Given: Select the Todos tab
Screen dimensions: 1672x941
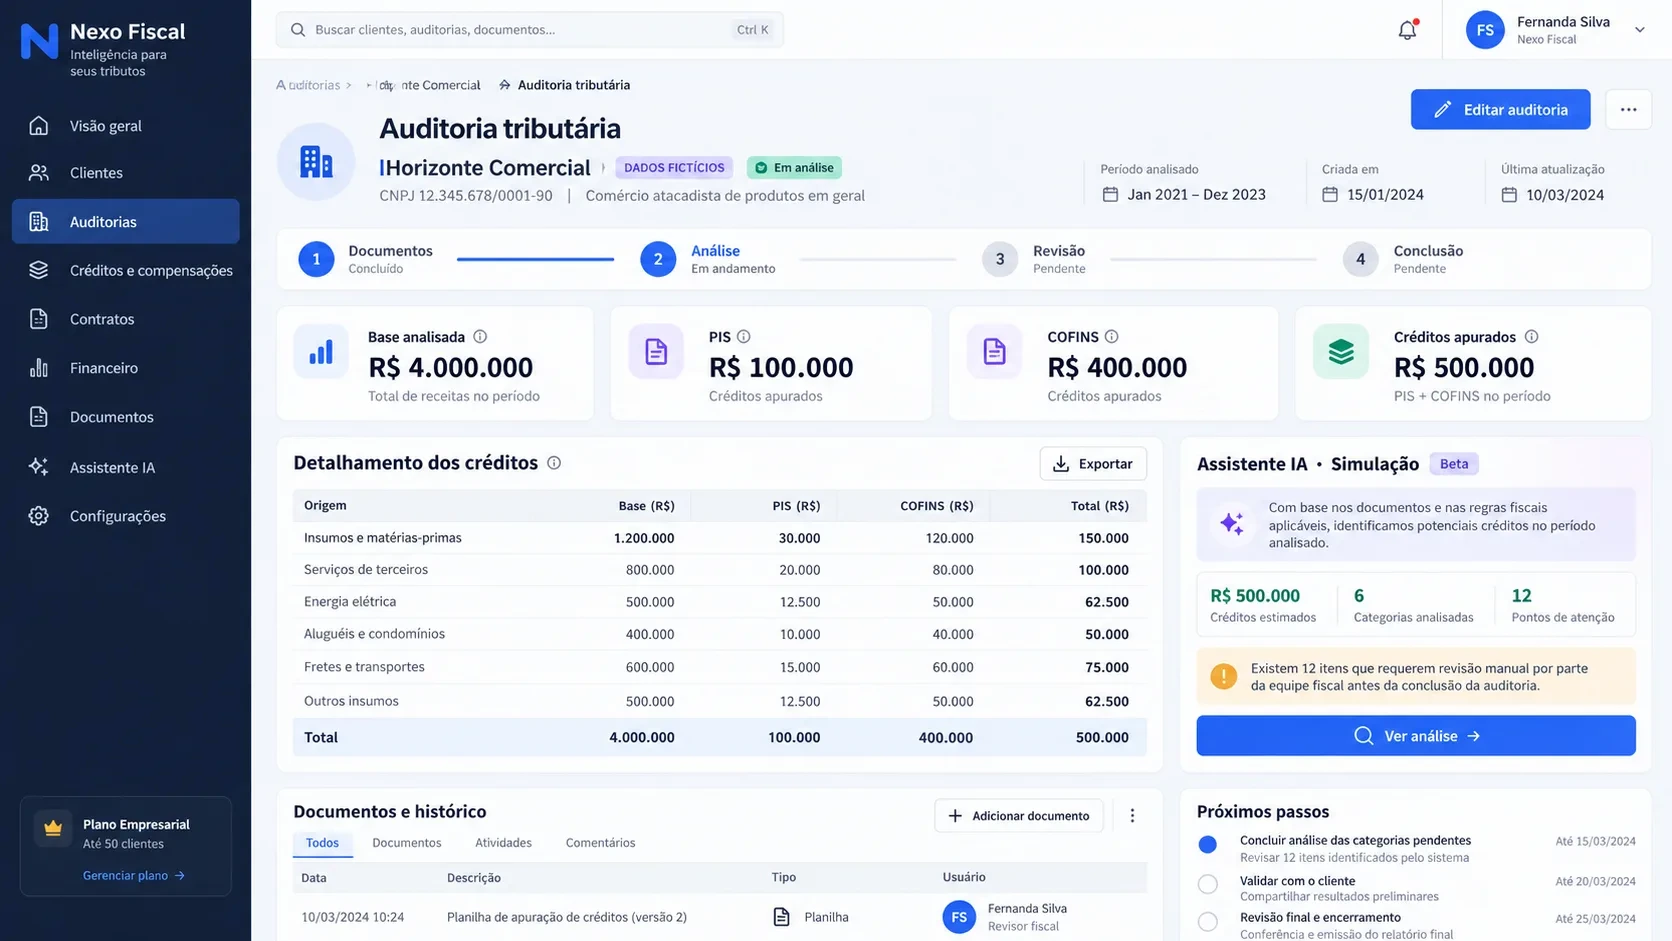Looking at the screenshot, I should pyautogui.click(x=322, y=843).
